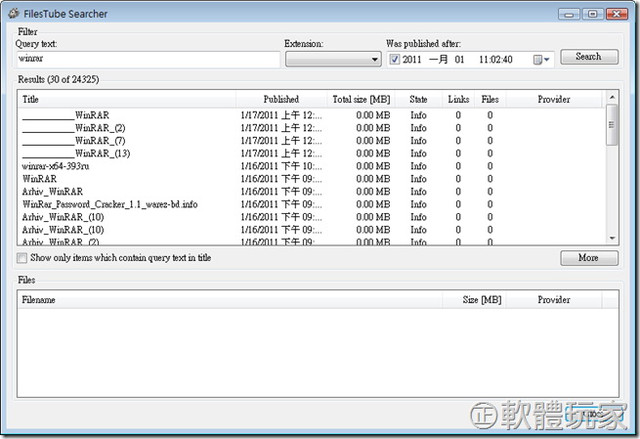Image resolution: width=640 pixels, height=439 pixels.
Task: Select the WinRar_Password_Cracker_1.1_warez-bd.info result
Action: [312, 204]
